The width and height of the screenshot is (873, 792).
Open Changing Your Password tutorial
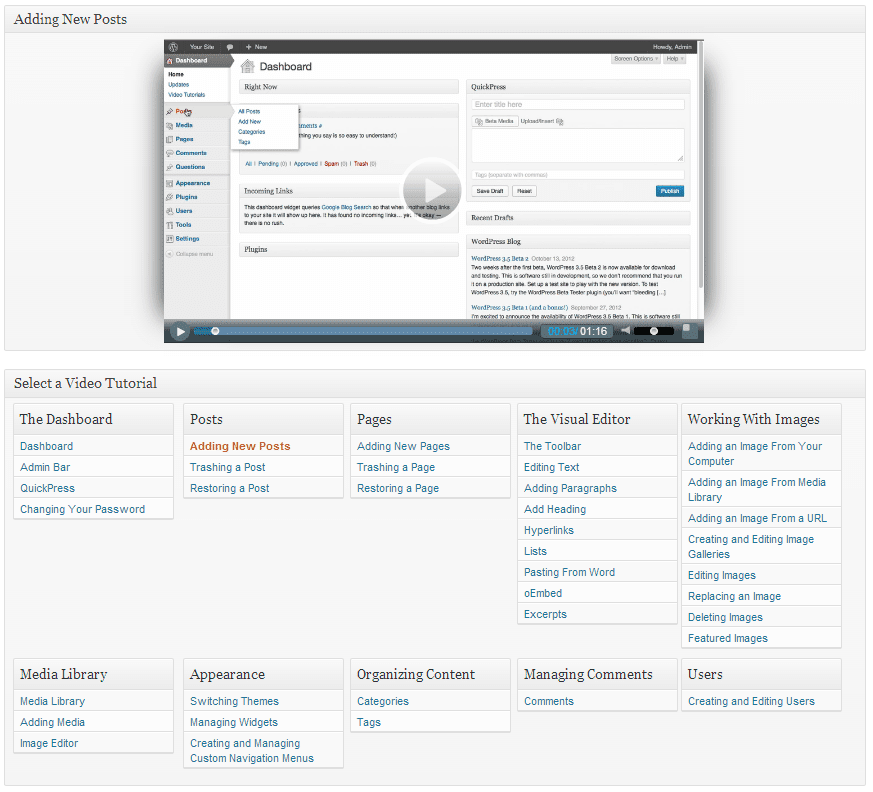[x=82, y=510]
